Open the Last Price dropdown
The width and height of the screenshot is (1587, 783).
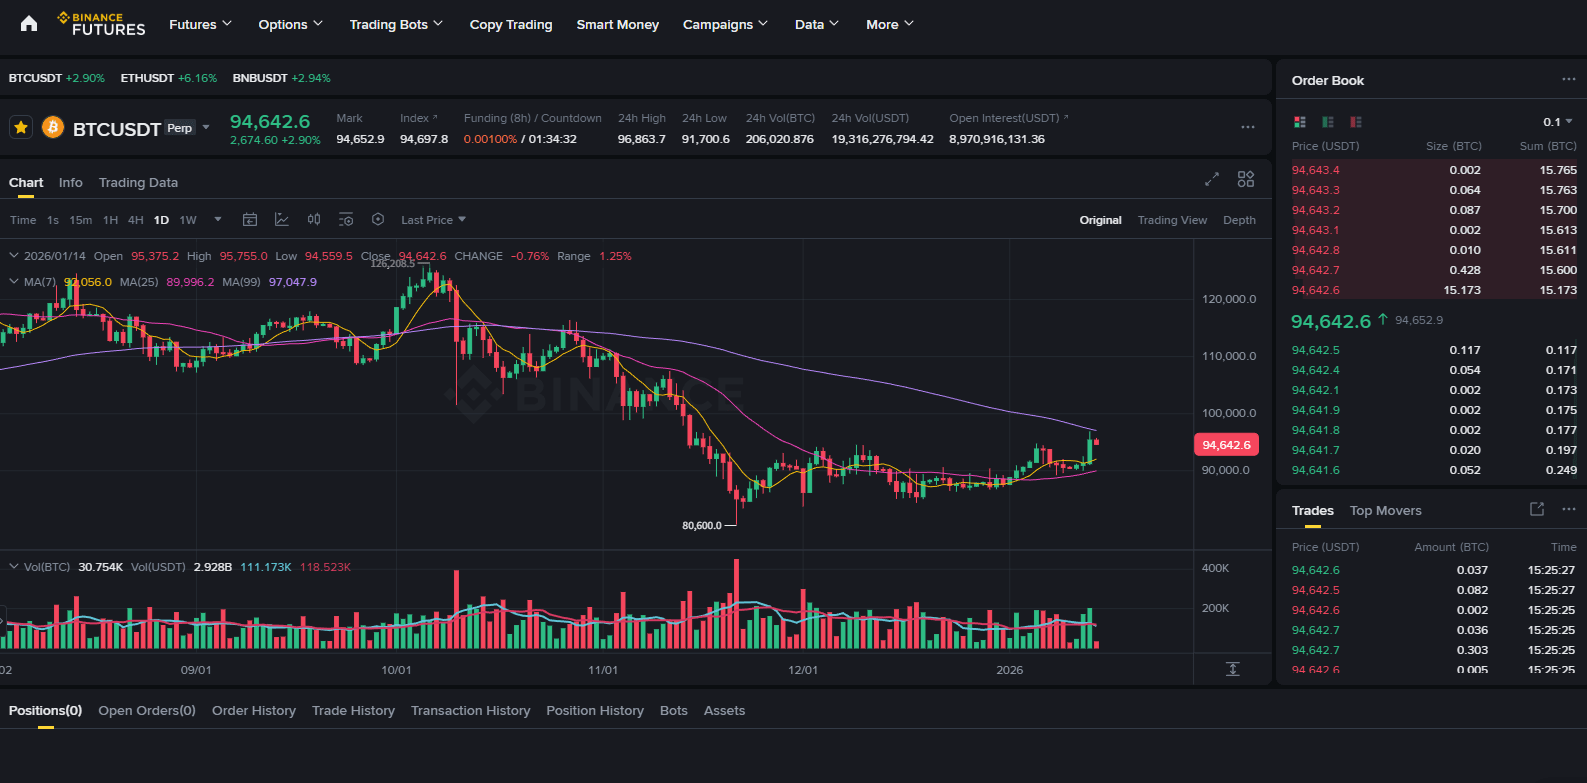click(433, 220)
